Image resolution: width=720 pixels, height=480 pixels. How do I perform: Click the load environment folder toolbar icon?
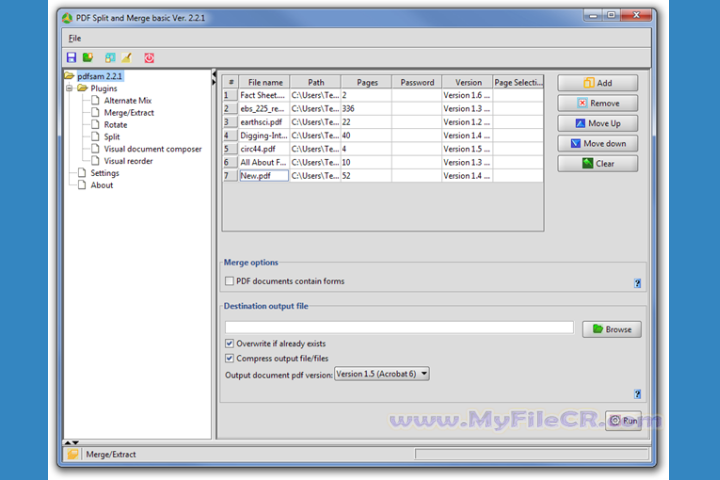pyautogui.click(x=87, y=57)
